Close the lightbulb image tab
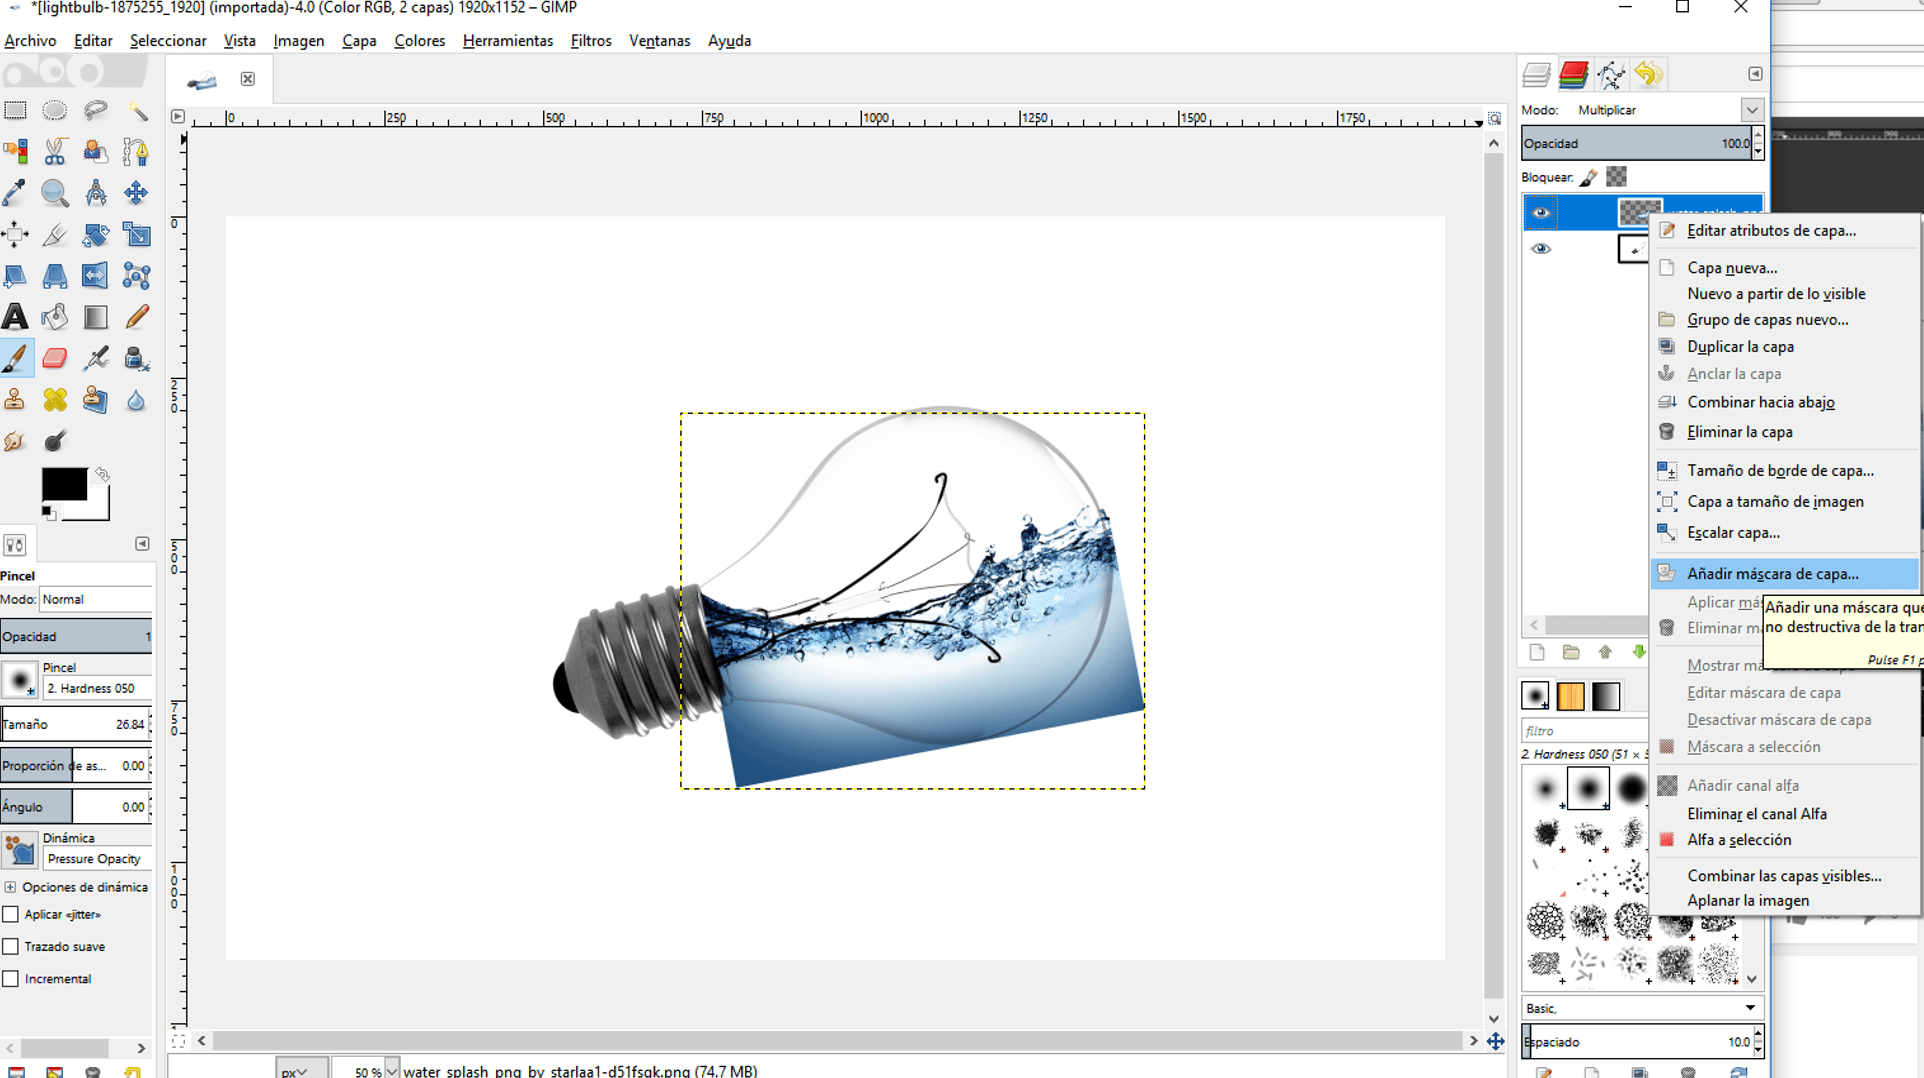The height and width of the screenshot is (1078, 1924). point(248,79)
